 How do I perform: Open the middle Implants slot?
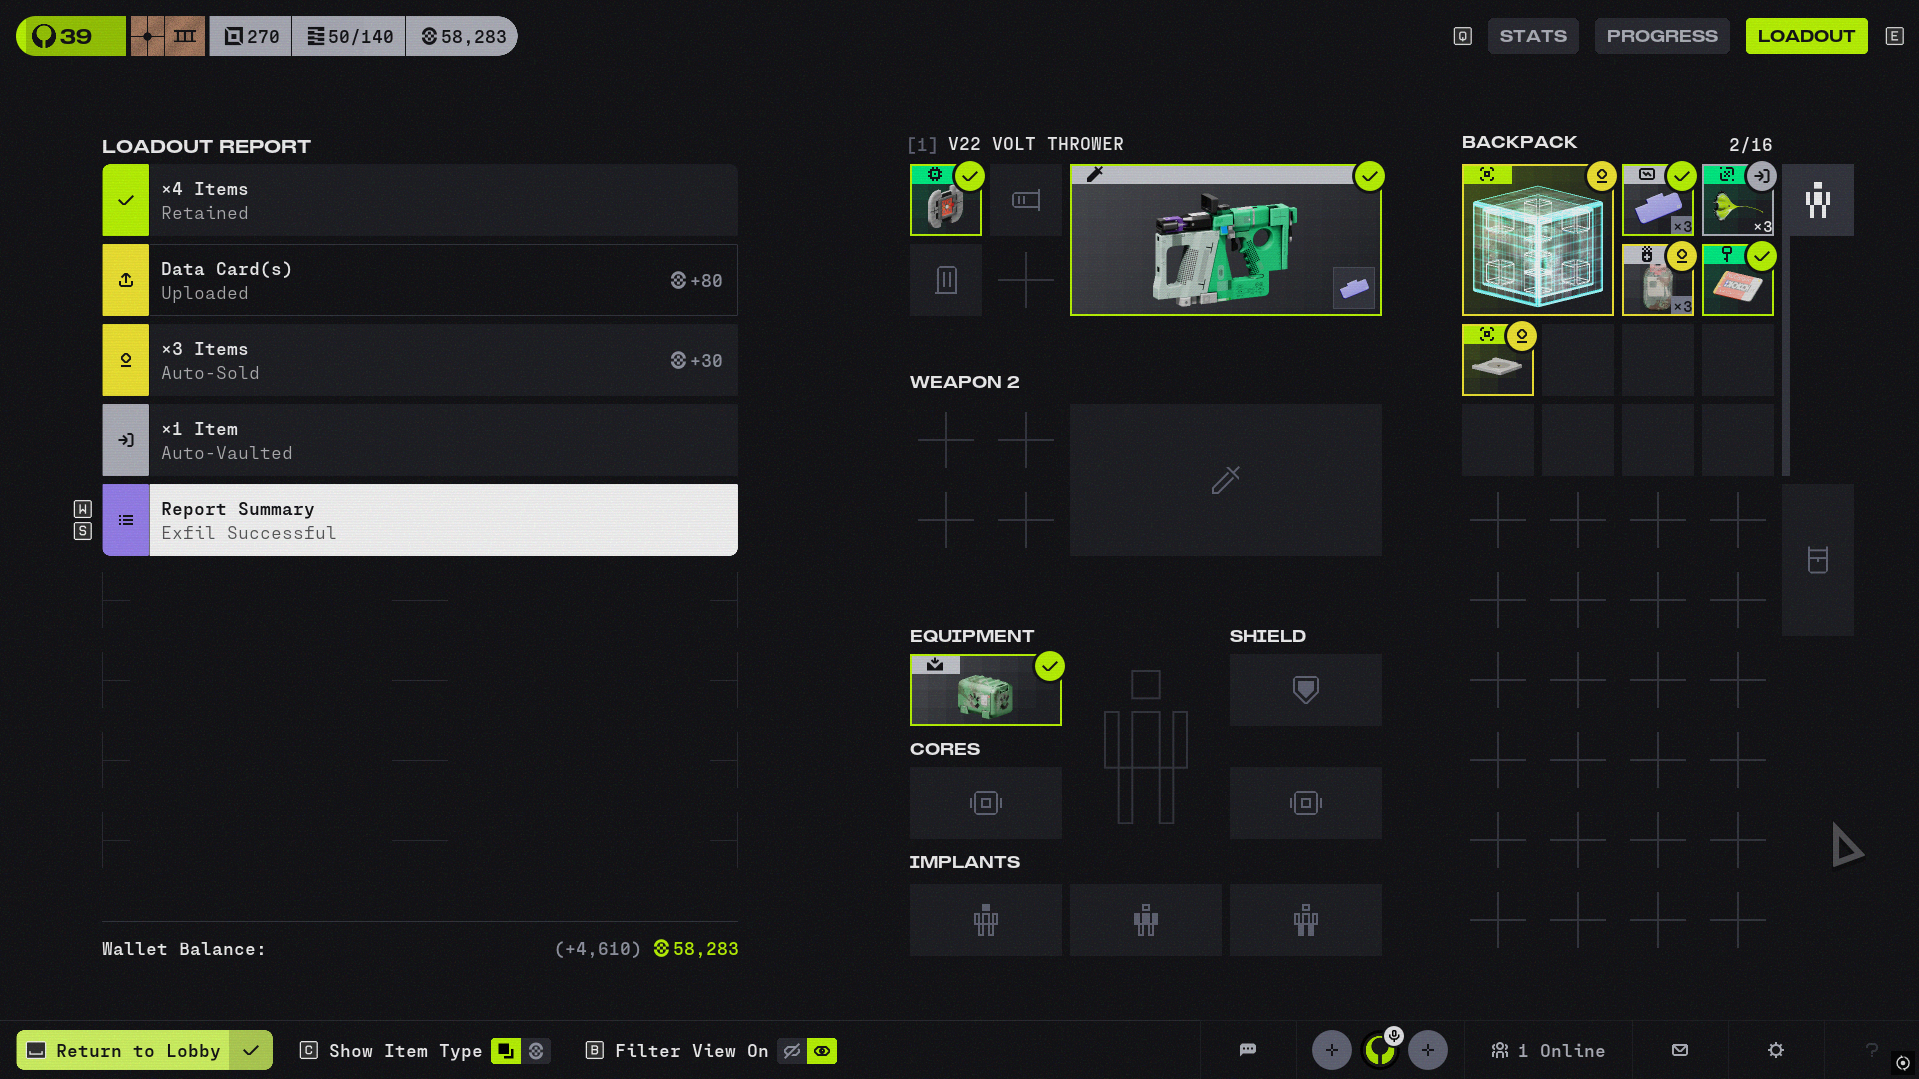pyautogui.click(x=1146, y=920)
